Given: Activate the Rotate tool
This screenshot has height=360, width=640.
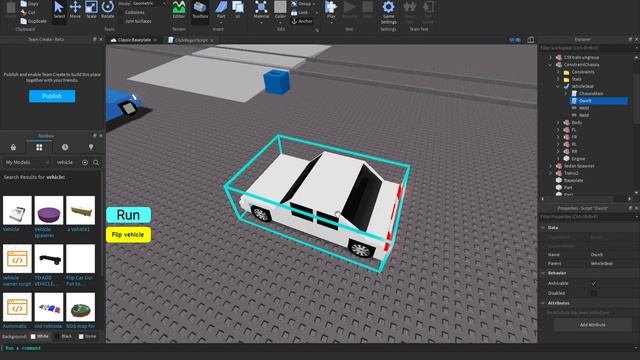Looking at the screenshot, I should click(x=108, y=10).
